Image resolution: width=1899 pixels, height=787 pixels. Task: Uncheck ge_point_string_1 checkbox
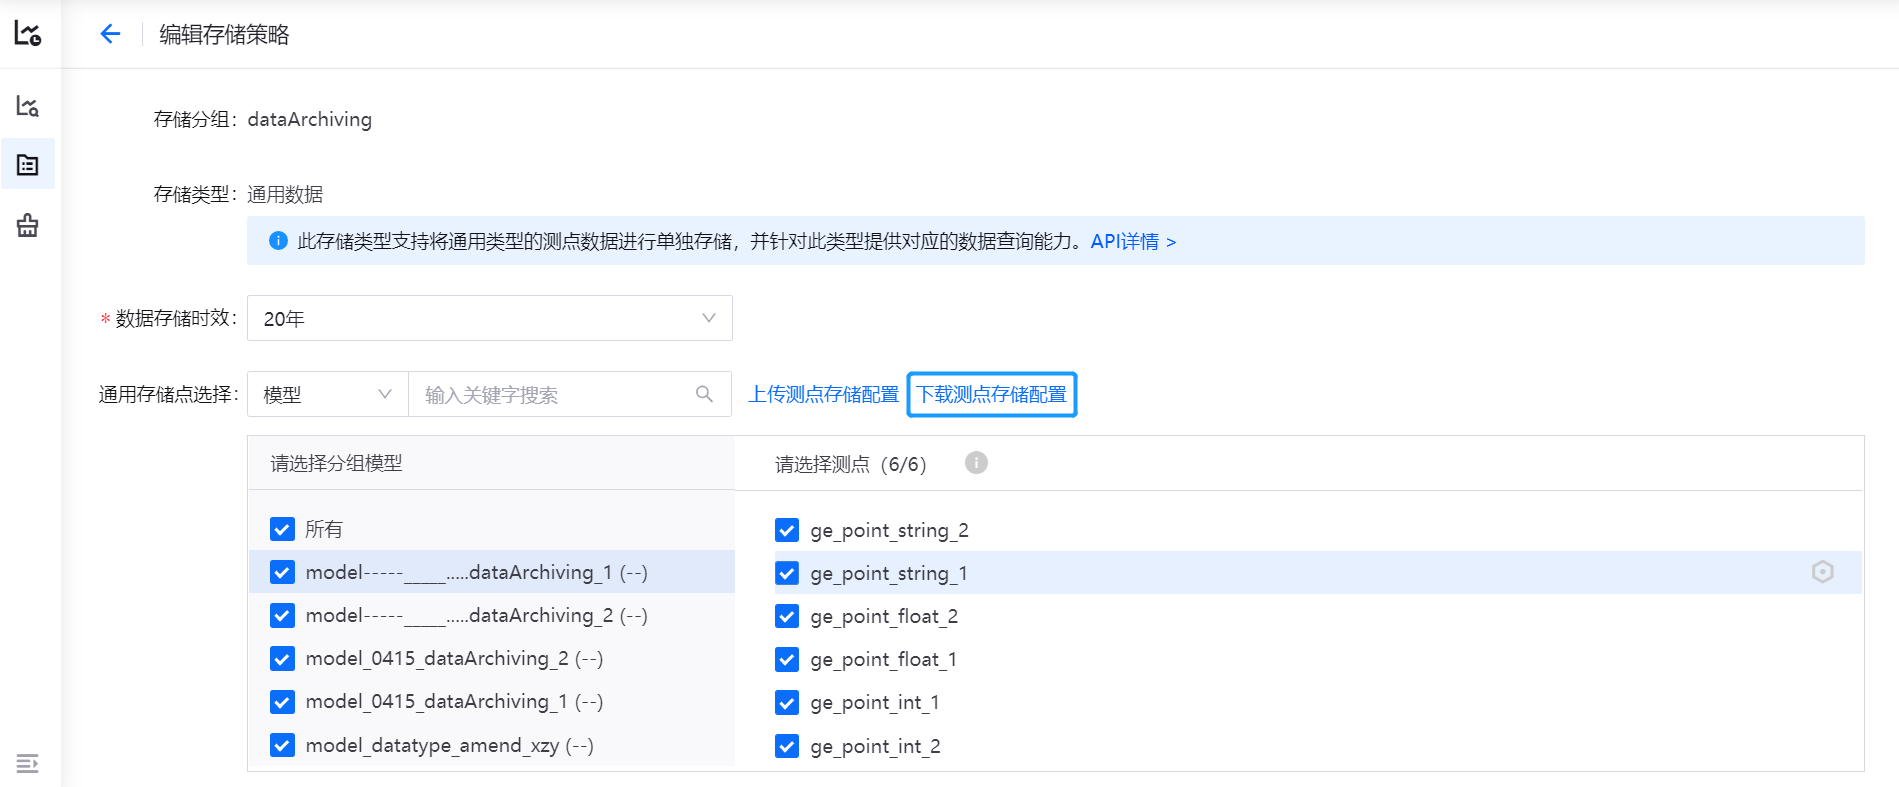[x=787, y=573]
